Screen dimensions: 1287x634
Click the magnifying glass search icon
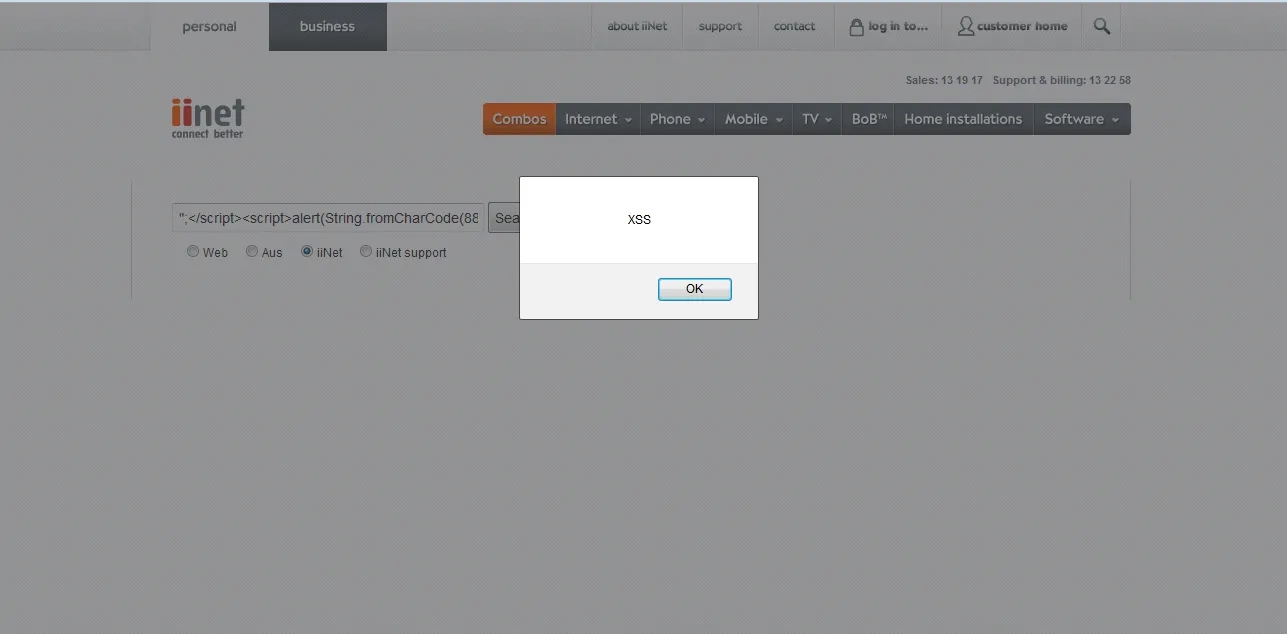(x=1101, y=27)
